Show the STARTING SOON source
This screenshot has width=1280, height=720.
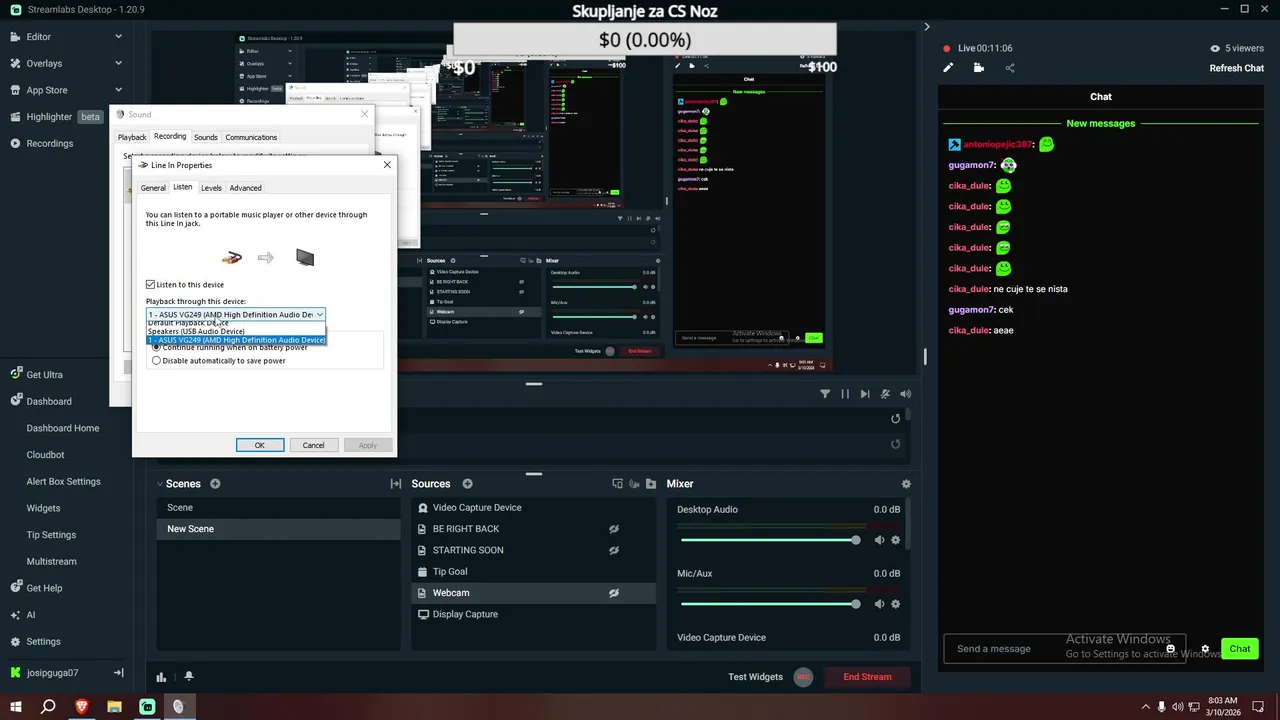pos(614,550)
